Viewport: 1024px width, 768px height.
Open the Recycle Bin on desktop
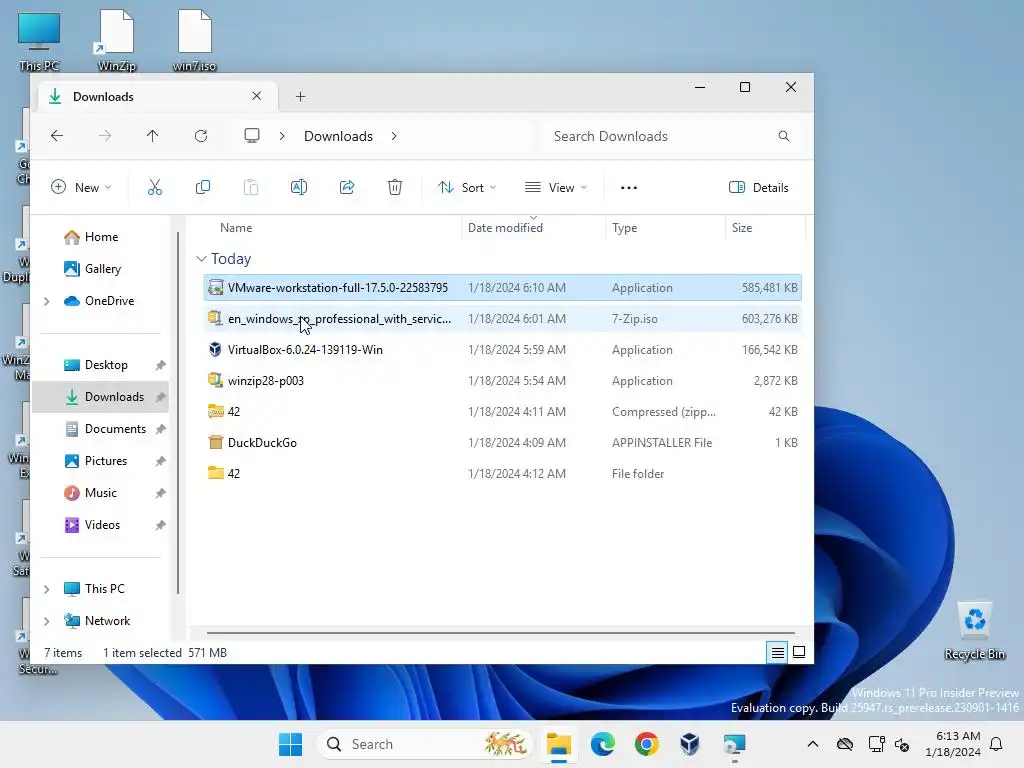pos(974,632)
